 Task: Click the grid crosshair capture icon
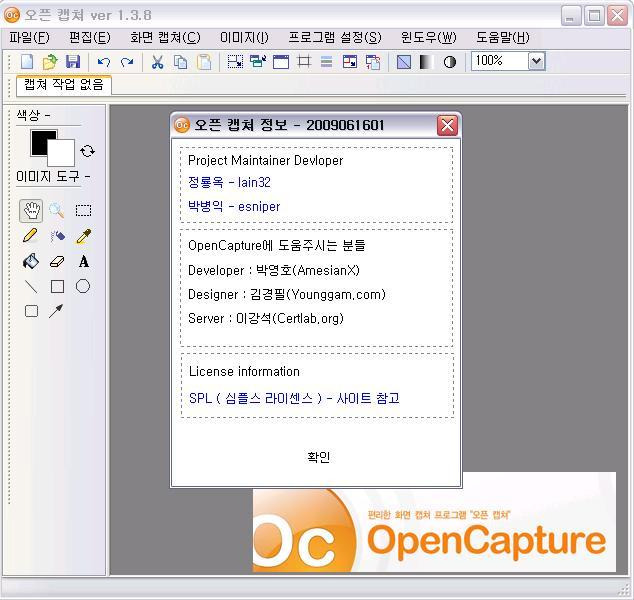(x=304, y=62)
